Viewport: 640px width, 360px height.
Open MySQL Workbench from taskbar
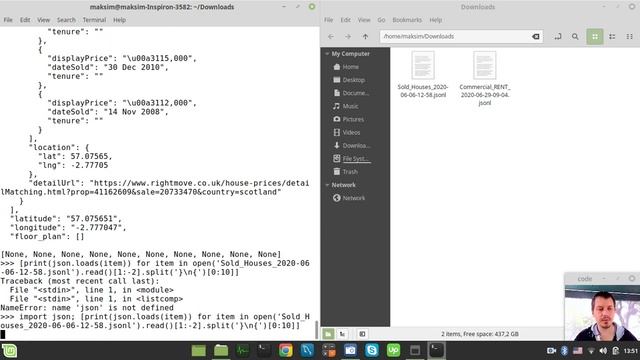point(307,351)
